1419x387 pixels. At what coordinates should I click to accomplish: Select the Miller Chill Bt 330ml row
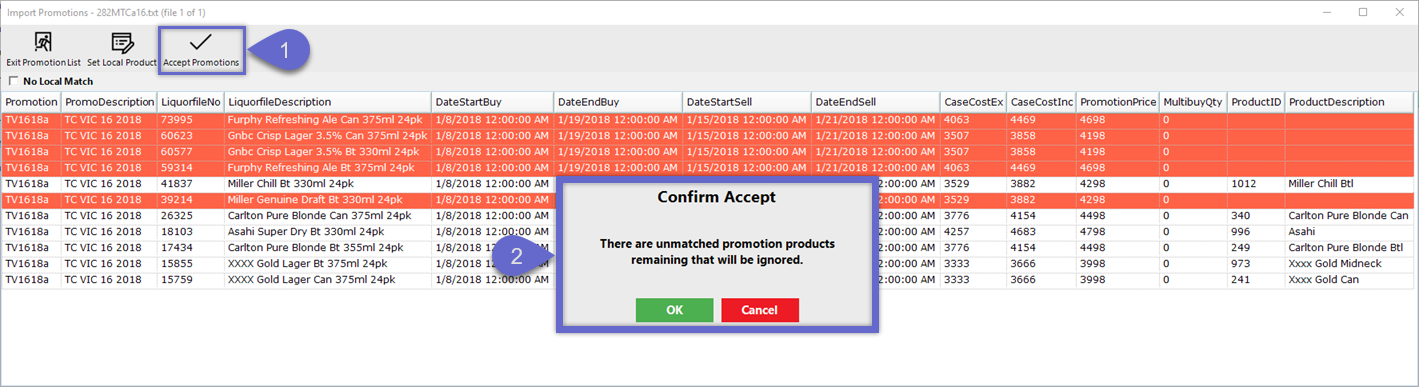click(708, 184)
